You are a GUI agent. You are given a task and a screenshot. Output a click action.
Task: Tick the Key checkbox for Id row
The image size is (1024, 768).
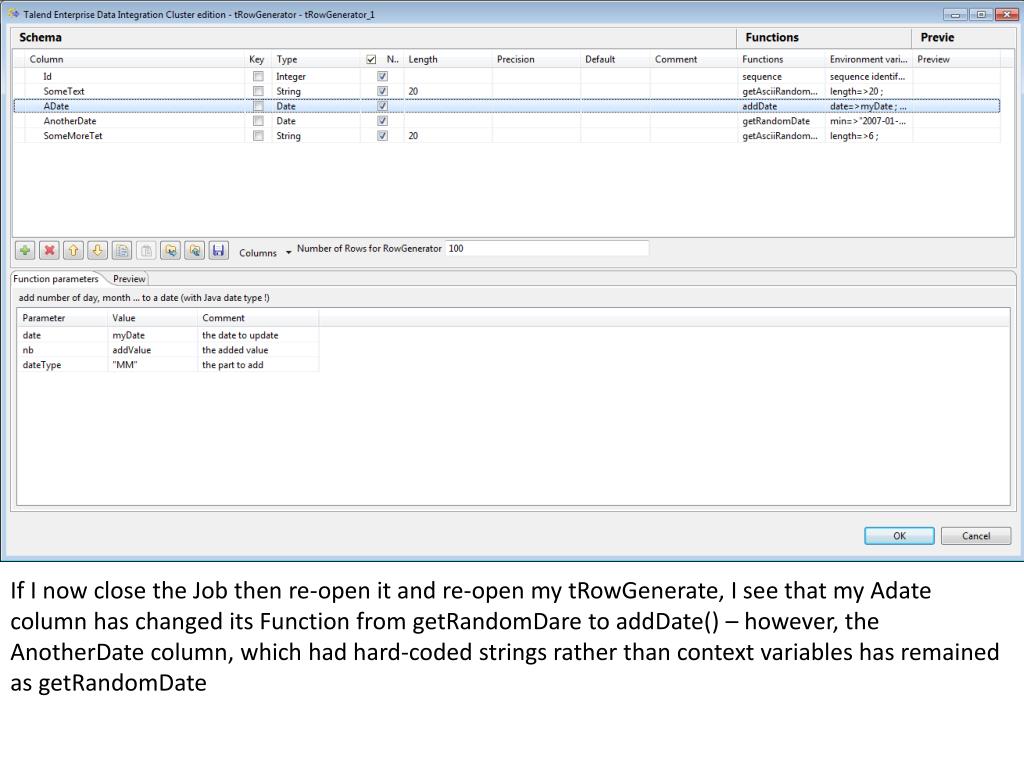point(258,76)
